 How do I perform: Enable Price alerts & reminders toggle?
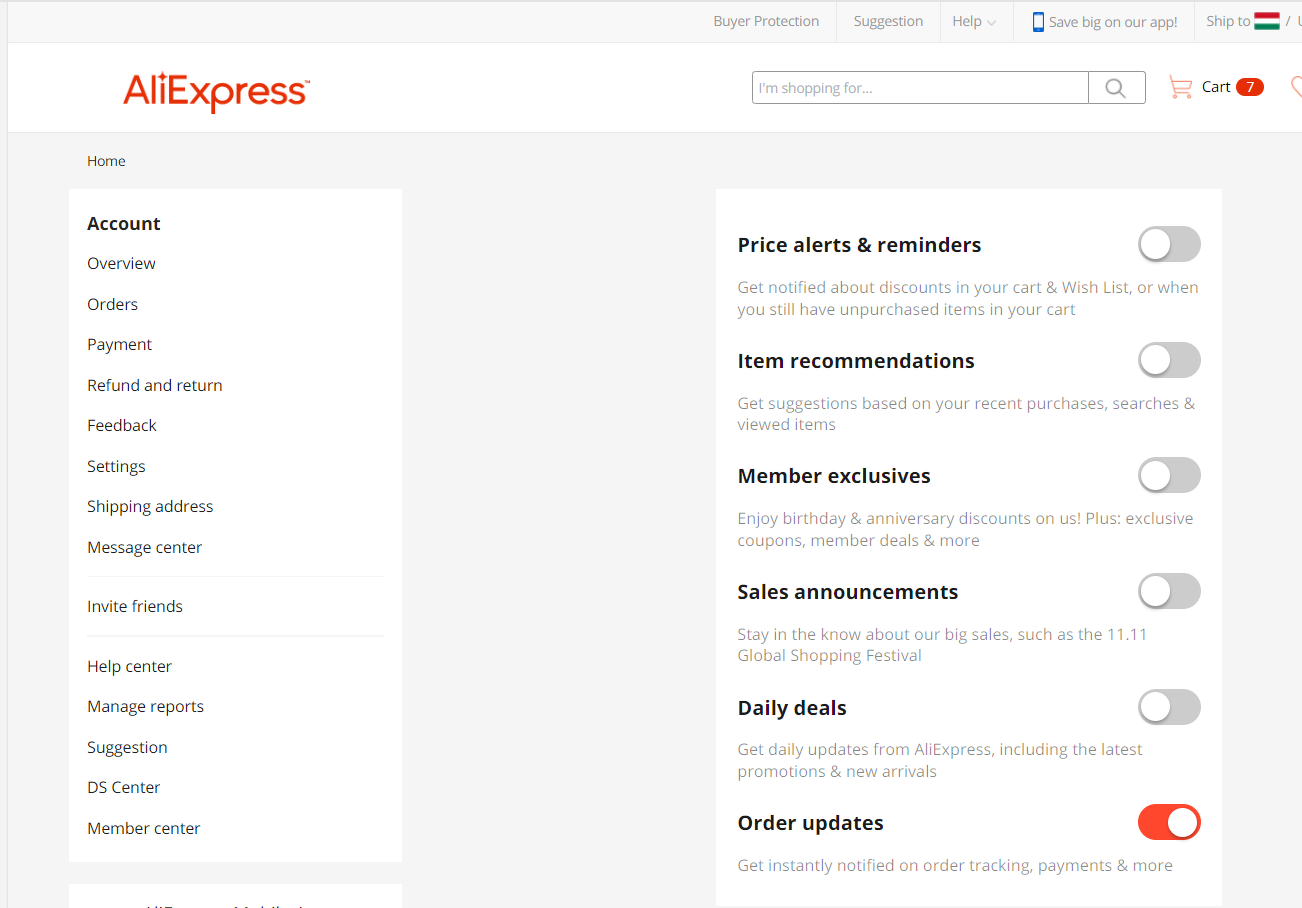coord(1169,244)
